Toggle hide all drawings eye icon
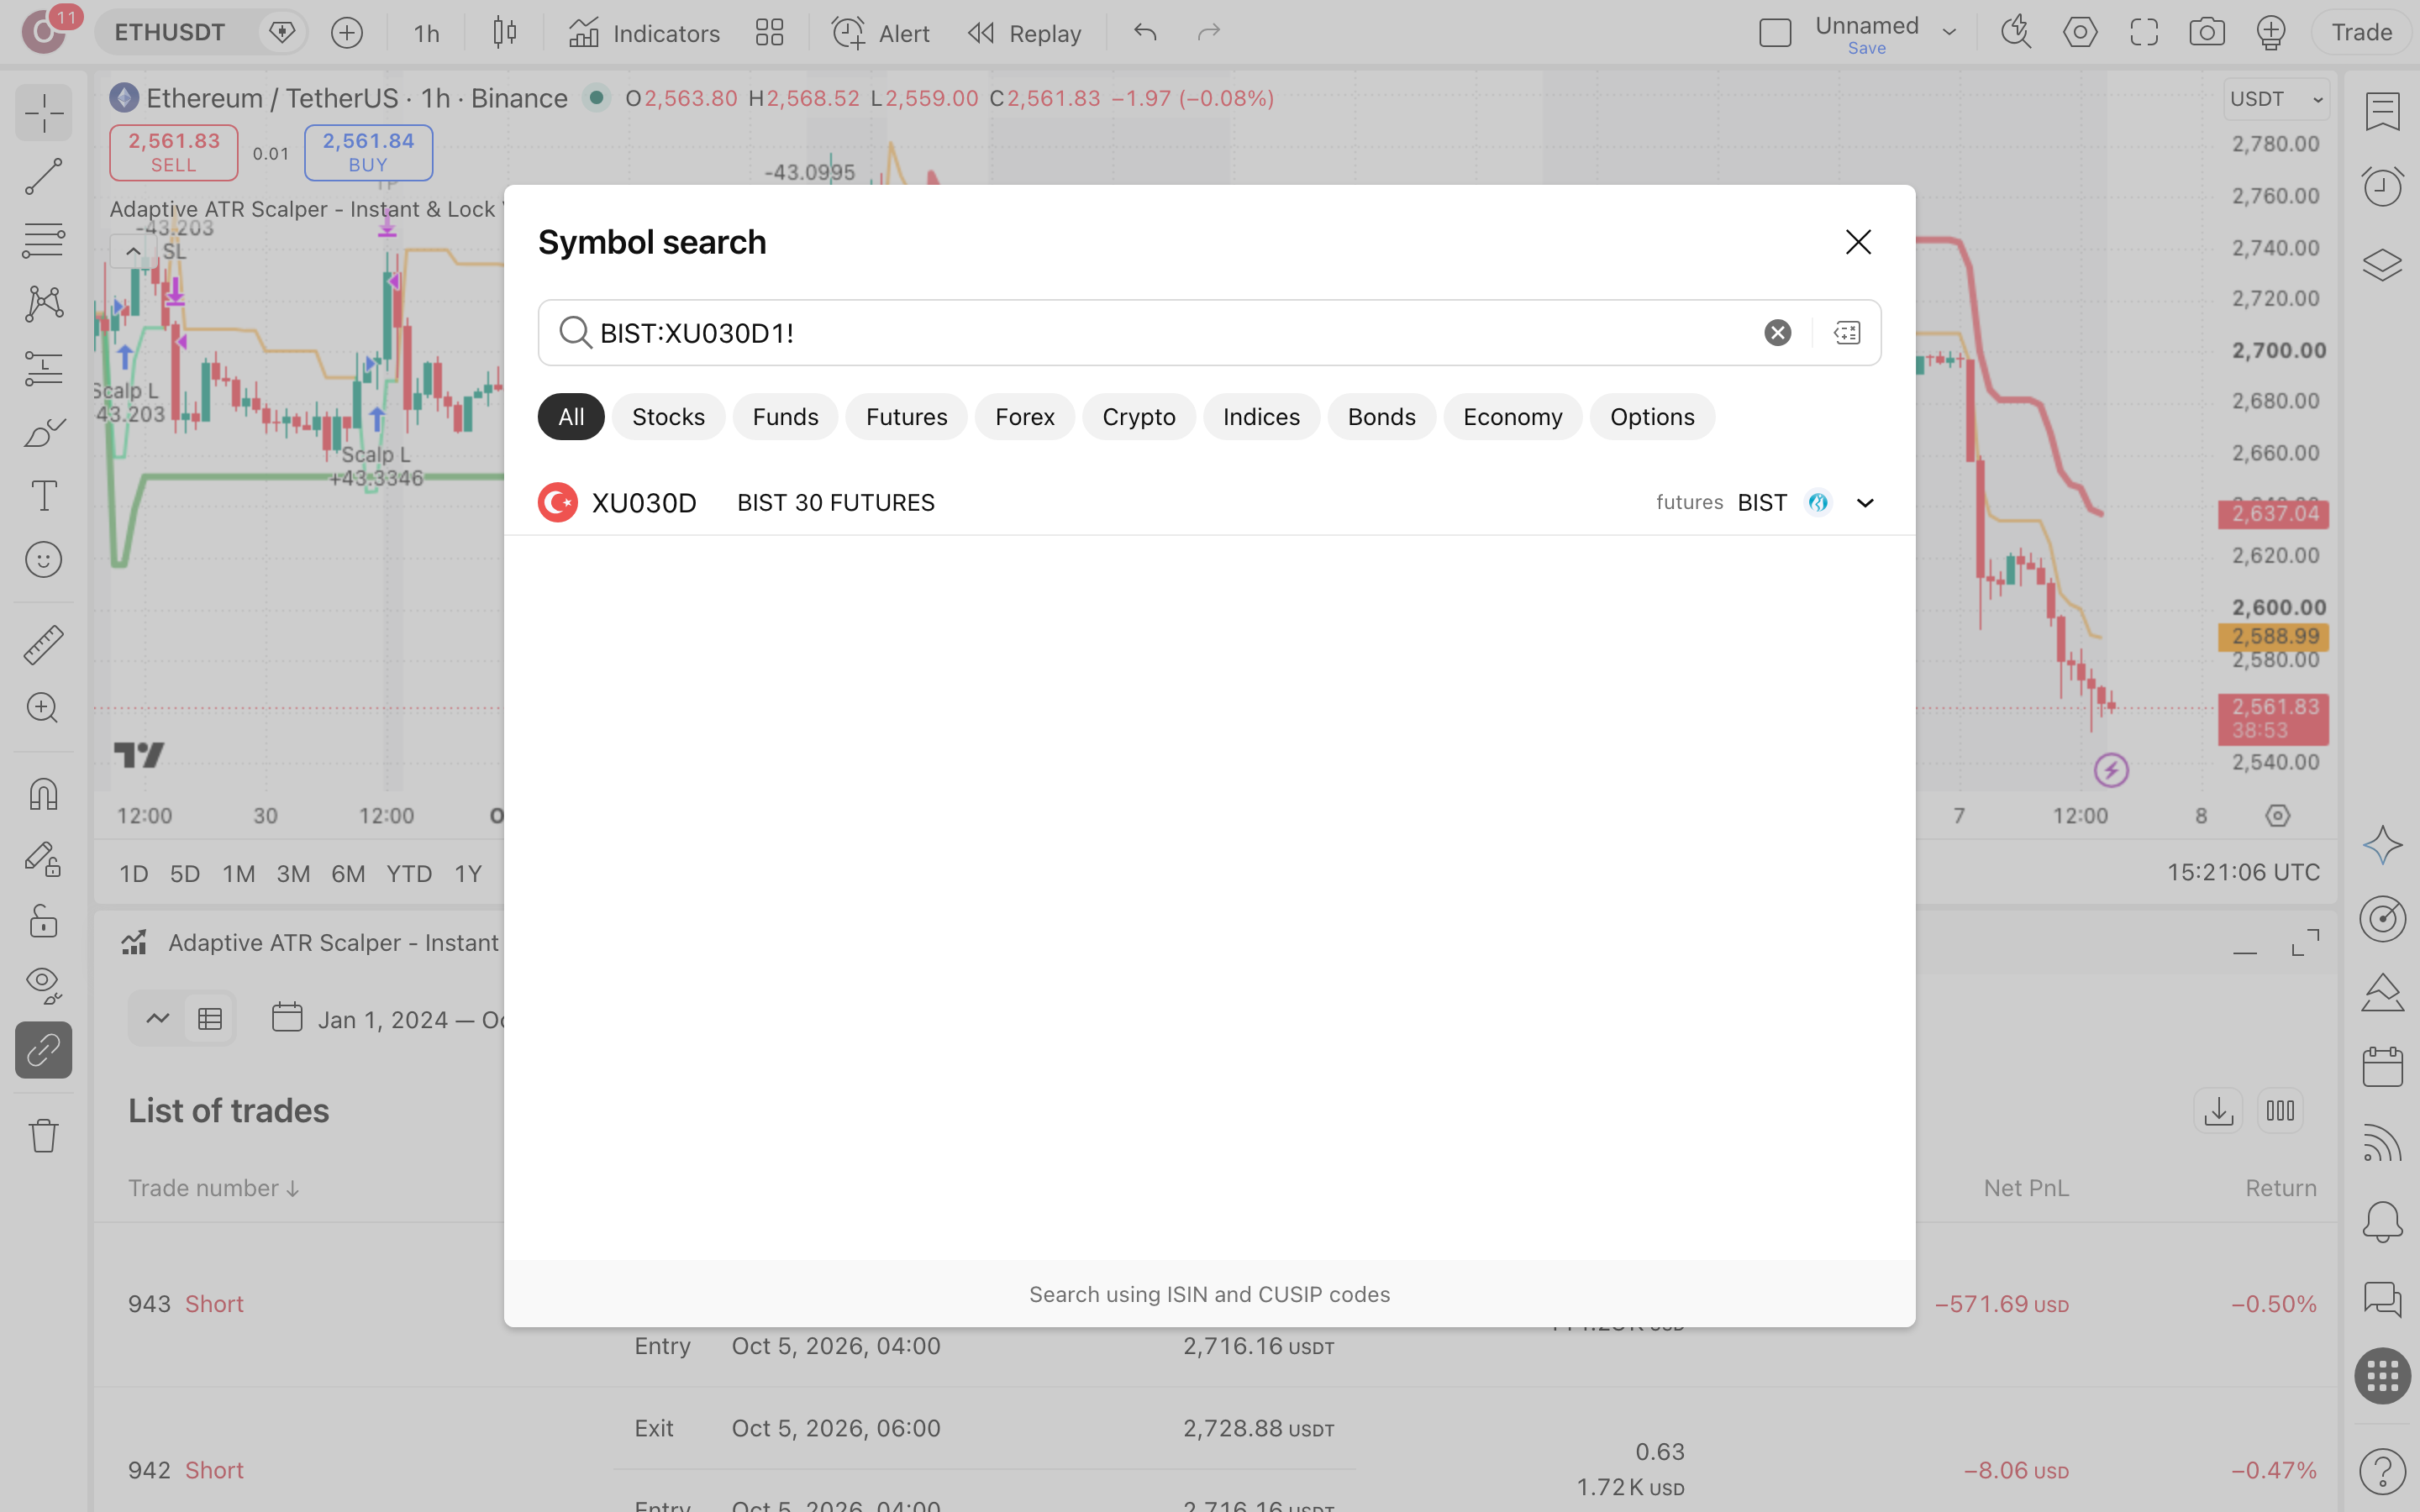This screenshot has height=1512, width=2420. (43, 985)
